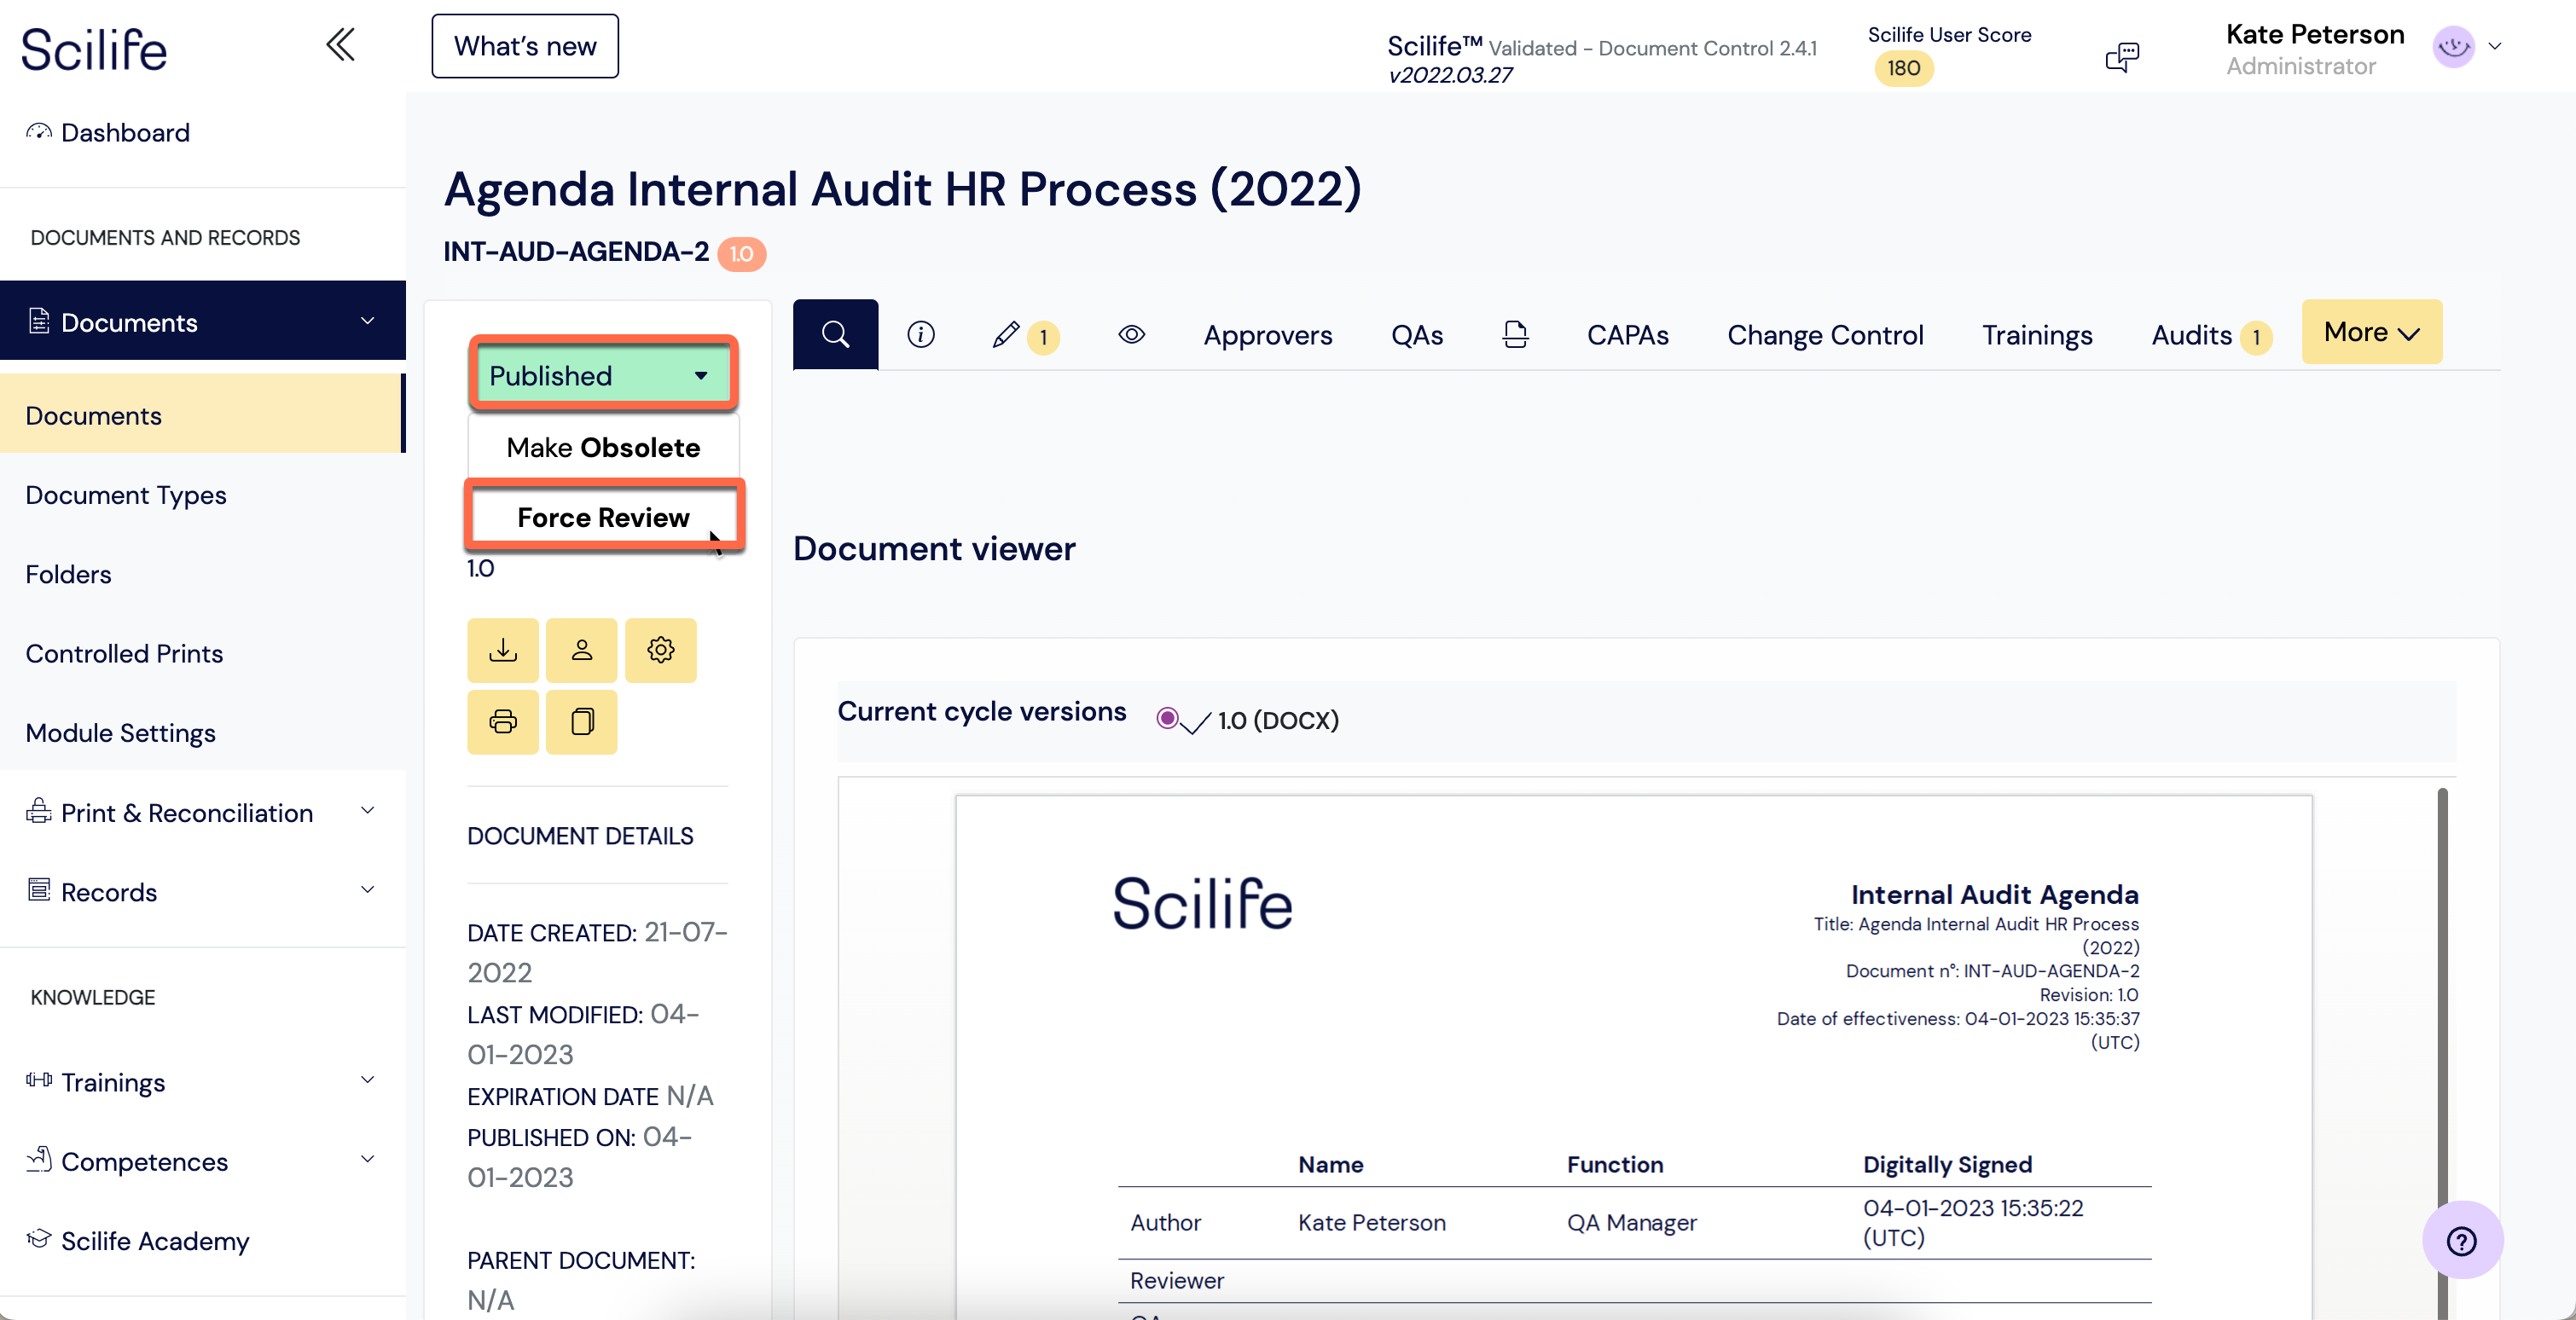Click the INT-AUD-AGENDA-2 document code
This screenshot has height=1320, width=2576.
click(576, 251)
